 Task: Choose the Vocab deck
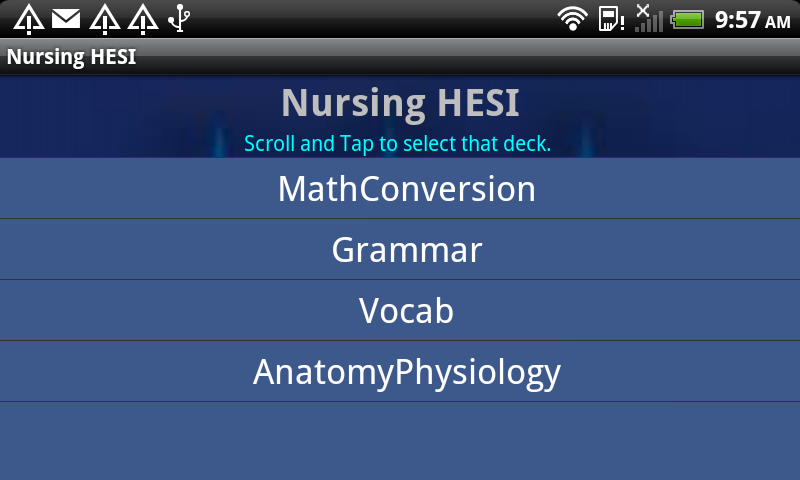point(406,311)
